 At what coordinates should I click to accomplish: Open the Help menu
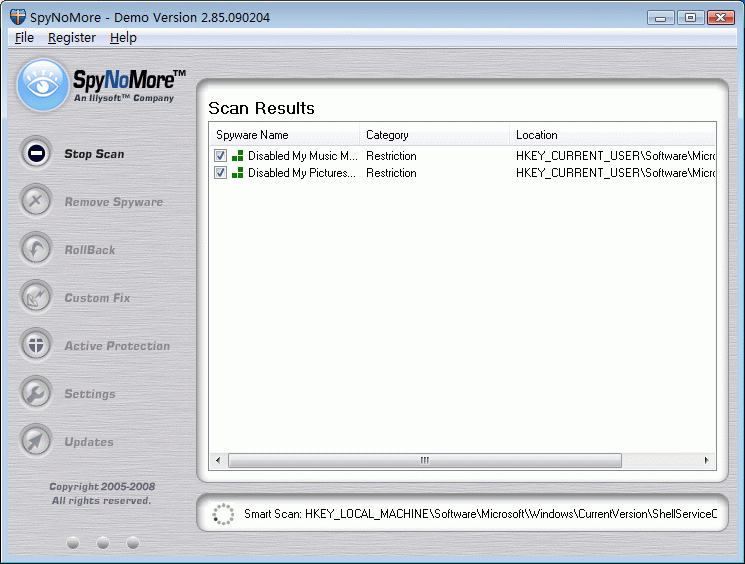(x=123, y=38)
